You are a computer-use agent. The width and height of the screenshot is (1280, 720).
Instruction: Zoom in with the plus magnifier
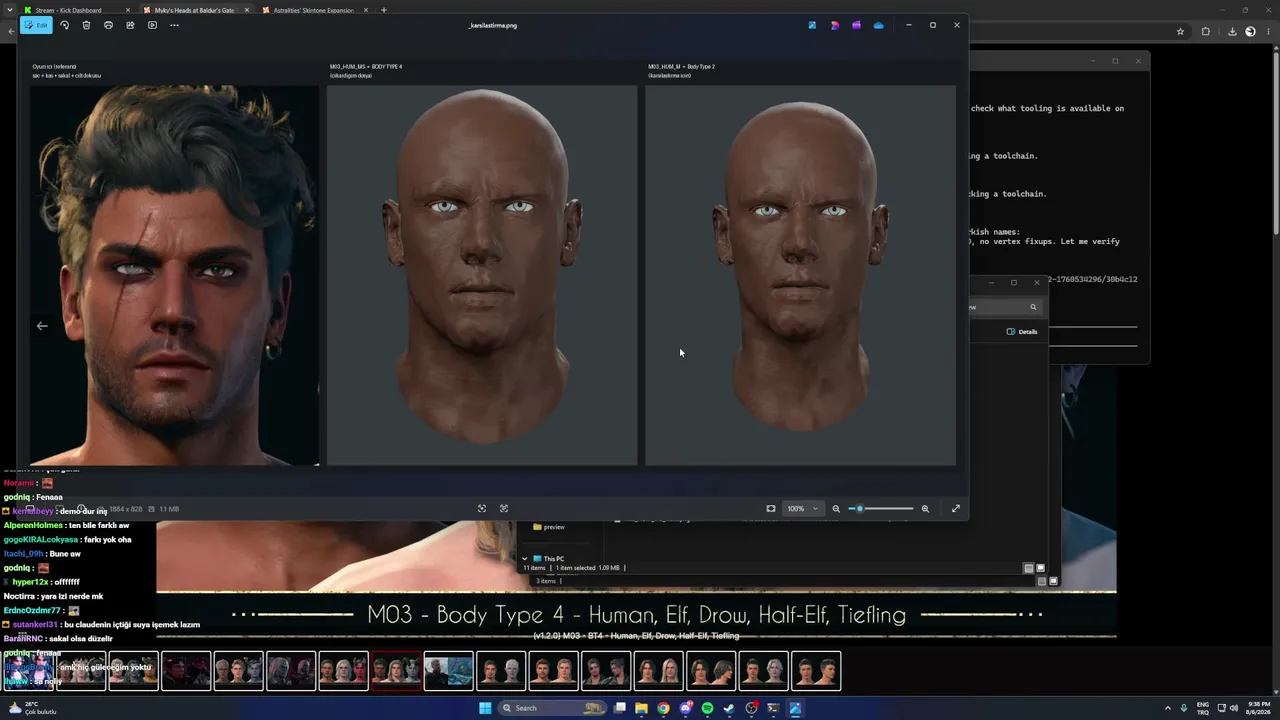(x=925, y=508)
